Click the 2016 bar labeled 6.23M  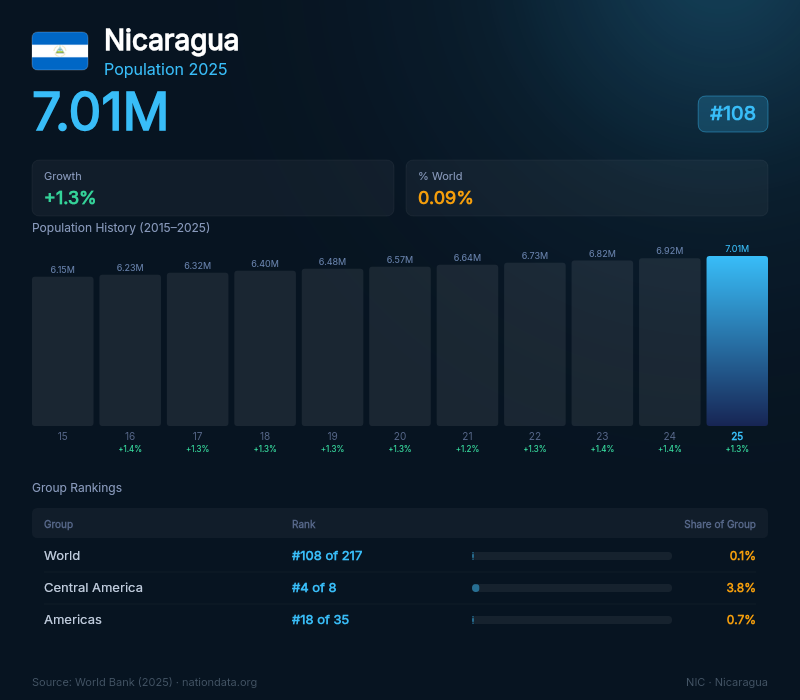click(130, 350)
